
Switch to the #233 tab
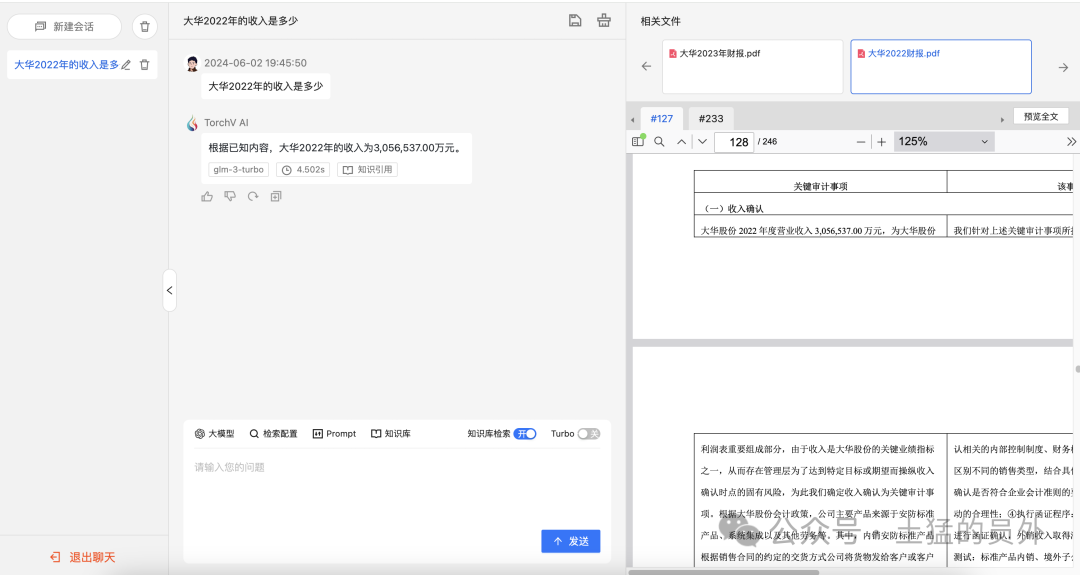(x=711, y=118)
